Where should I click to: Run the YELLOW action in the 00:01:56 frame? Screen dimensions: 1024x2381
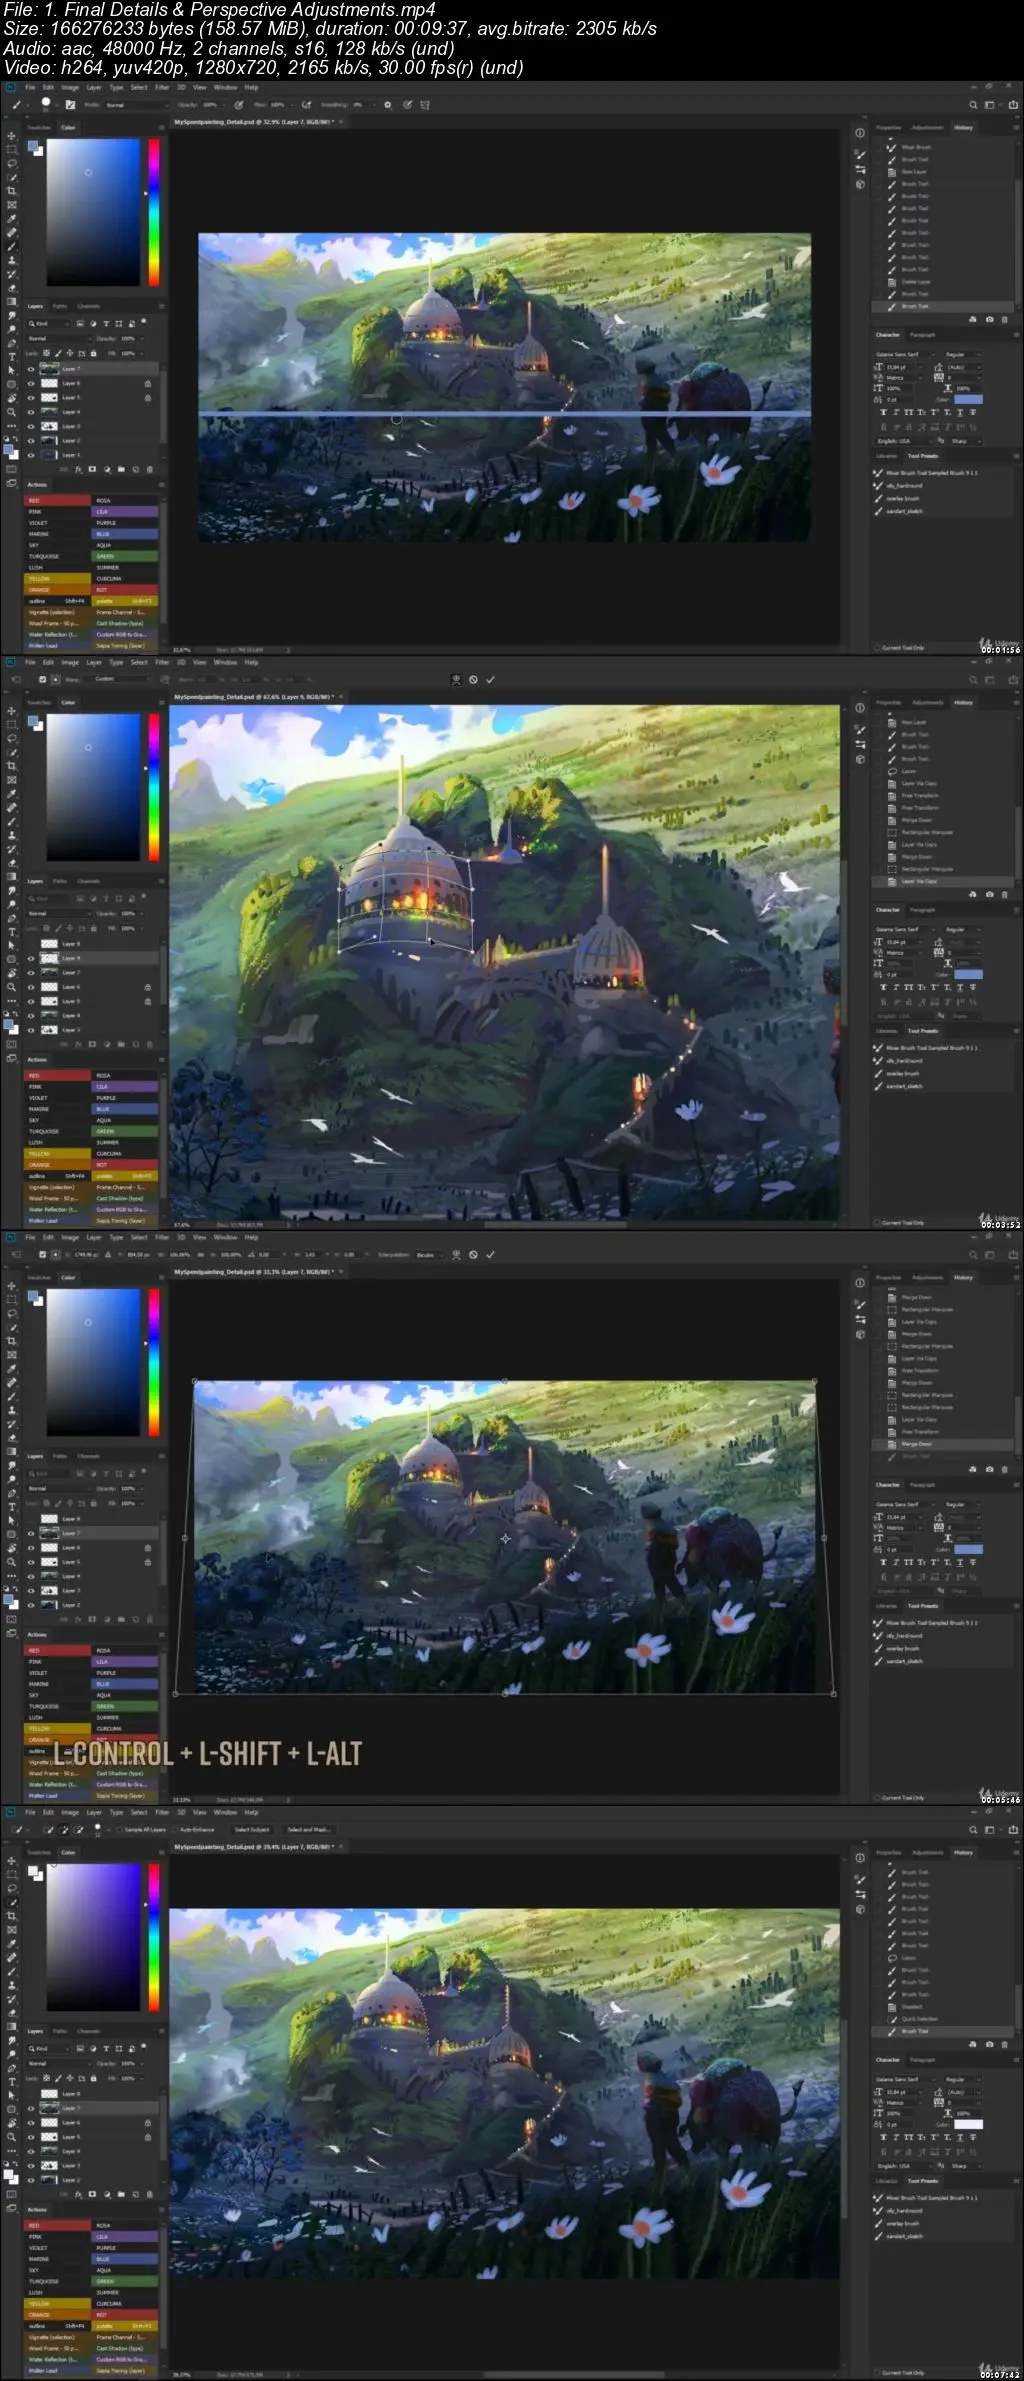(x=57, y=578)
